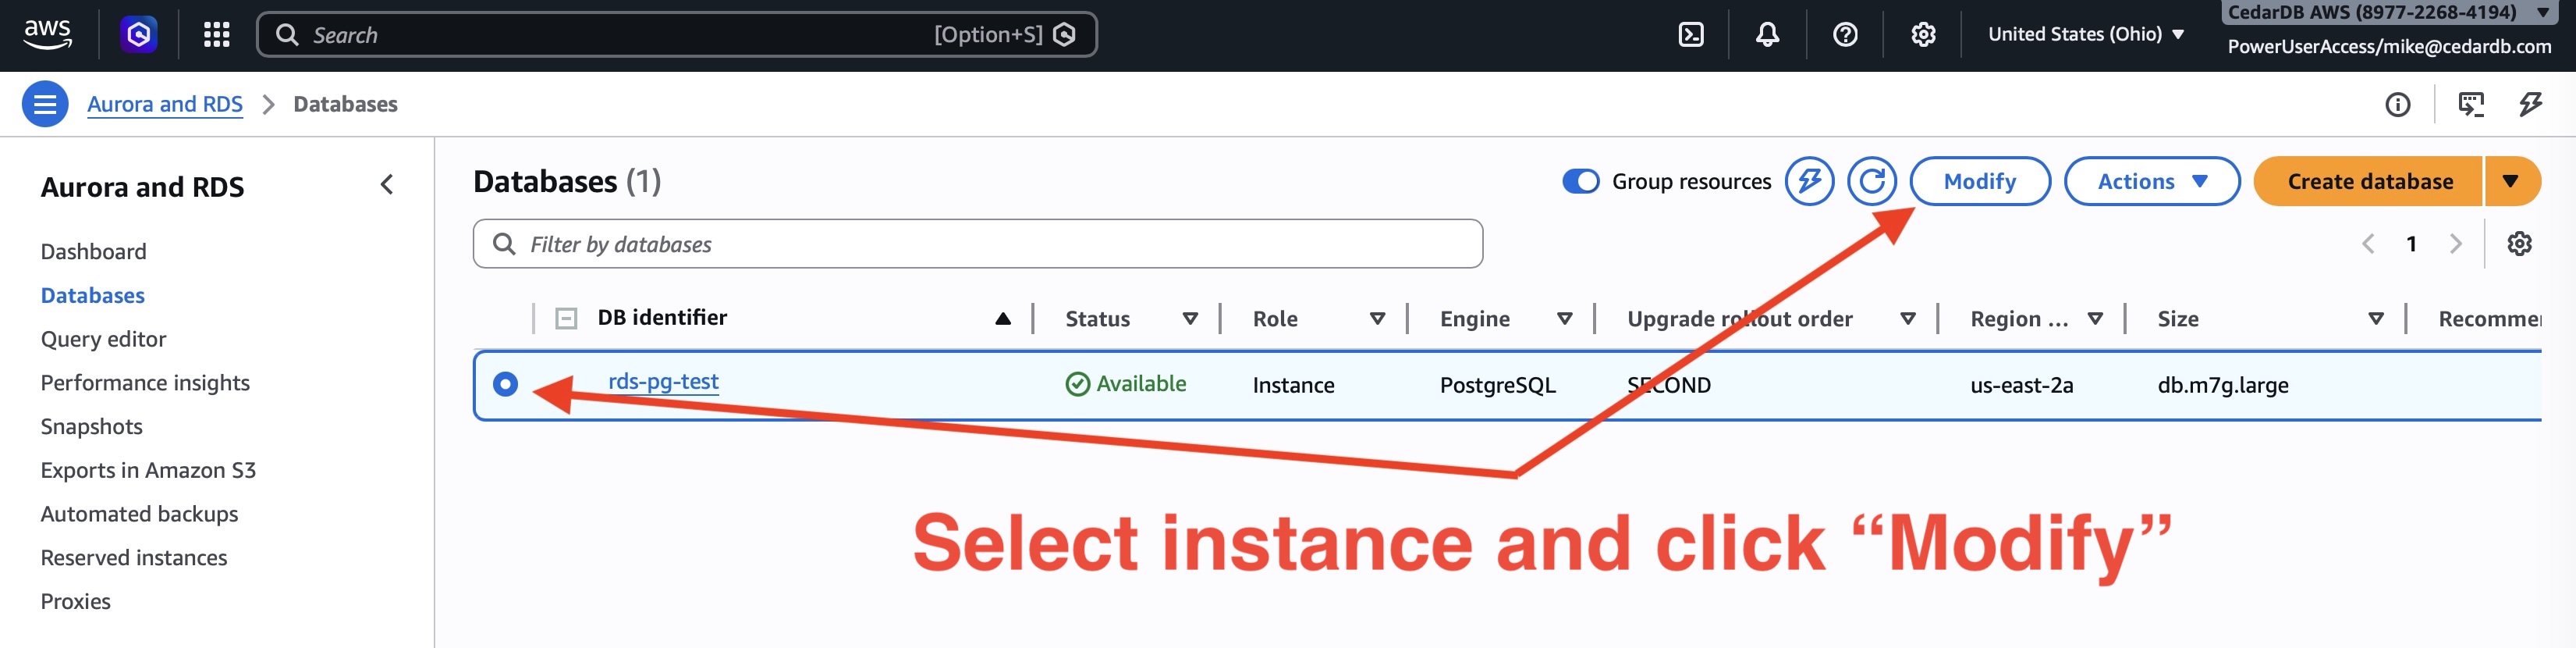
Task: Open the AWS services grid menu
Action: (216, 35)
